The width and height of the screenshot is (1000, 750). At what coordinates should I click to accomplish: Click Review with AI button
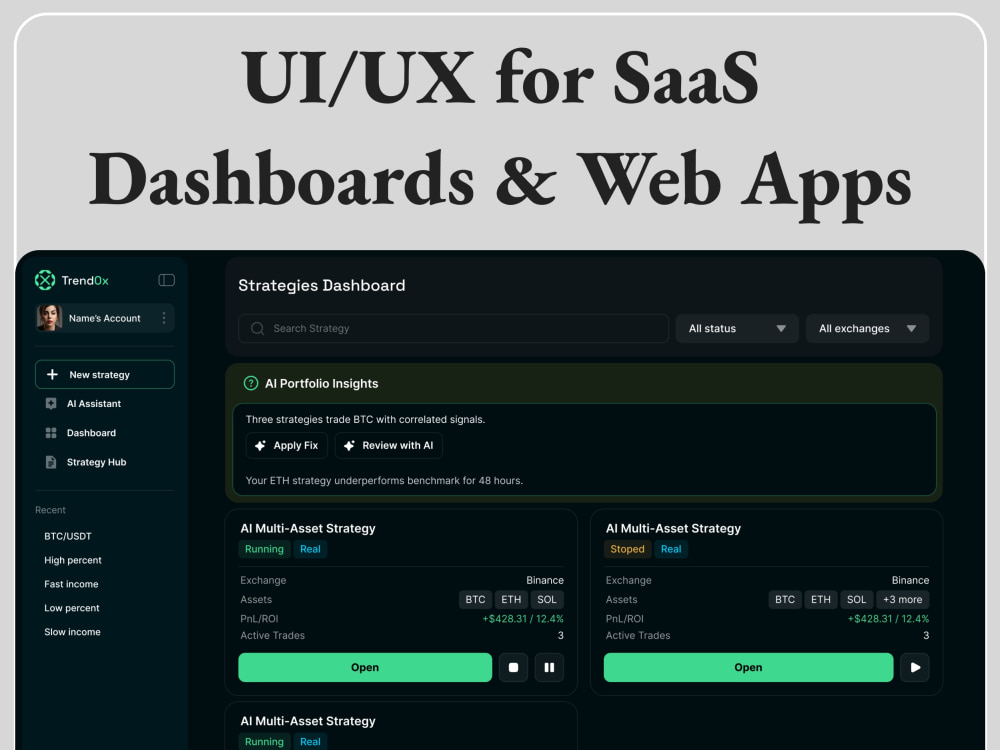pos(388,446)
